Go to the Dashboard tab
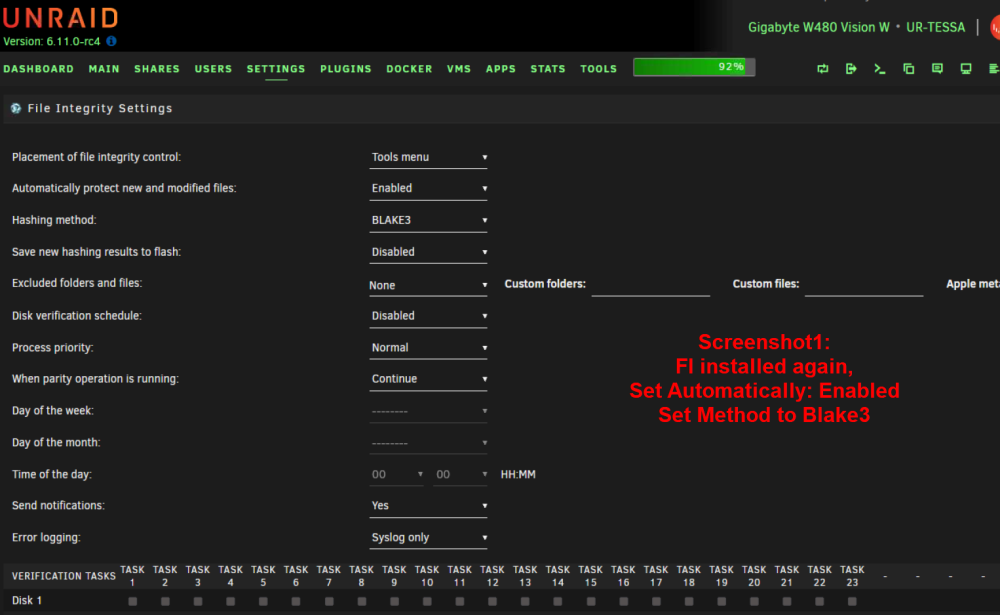Screen dimensions: 1000x615 (x=38, y=69)
